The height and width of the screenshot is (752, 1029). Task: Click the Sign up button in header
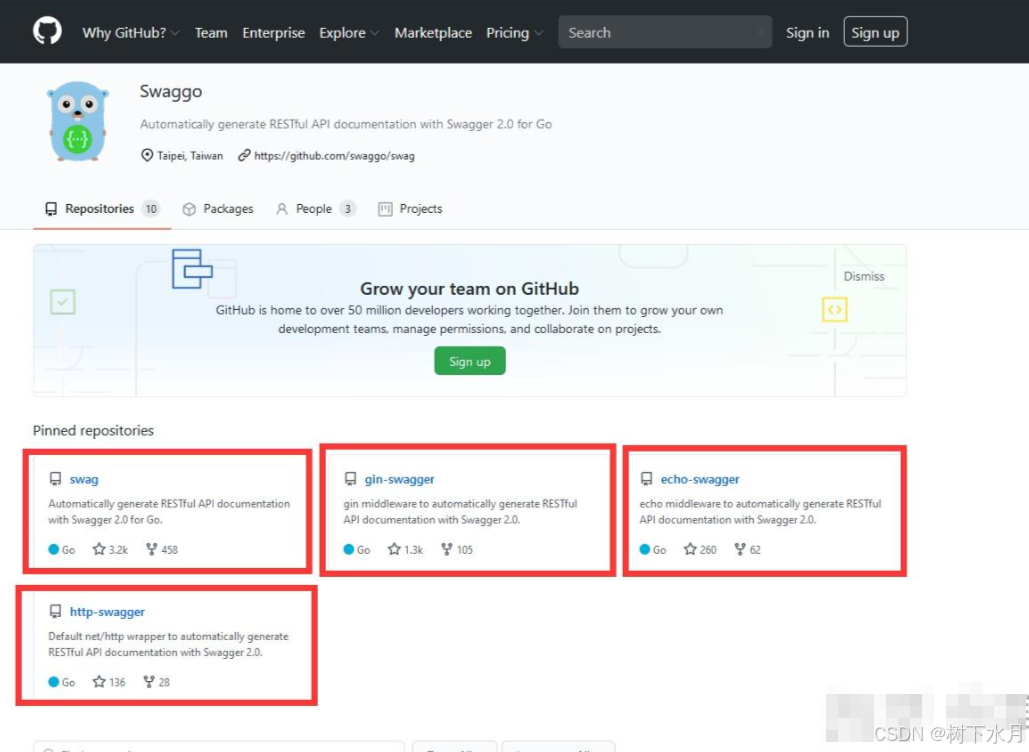coord(875,31)
